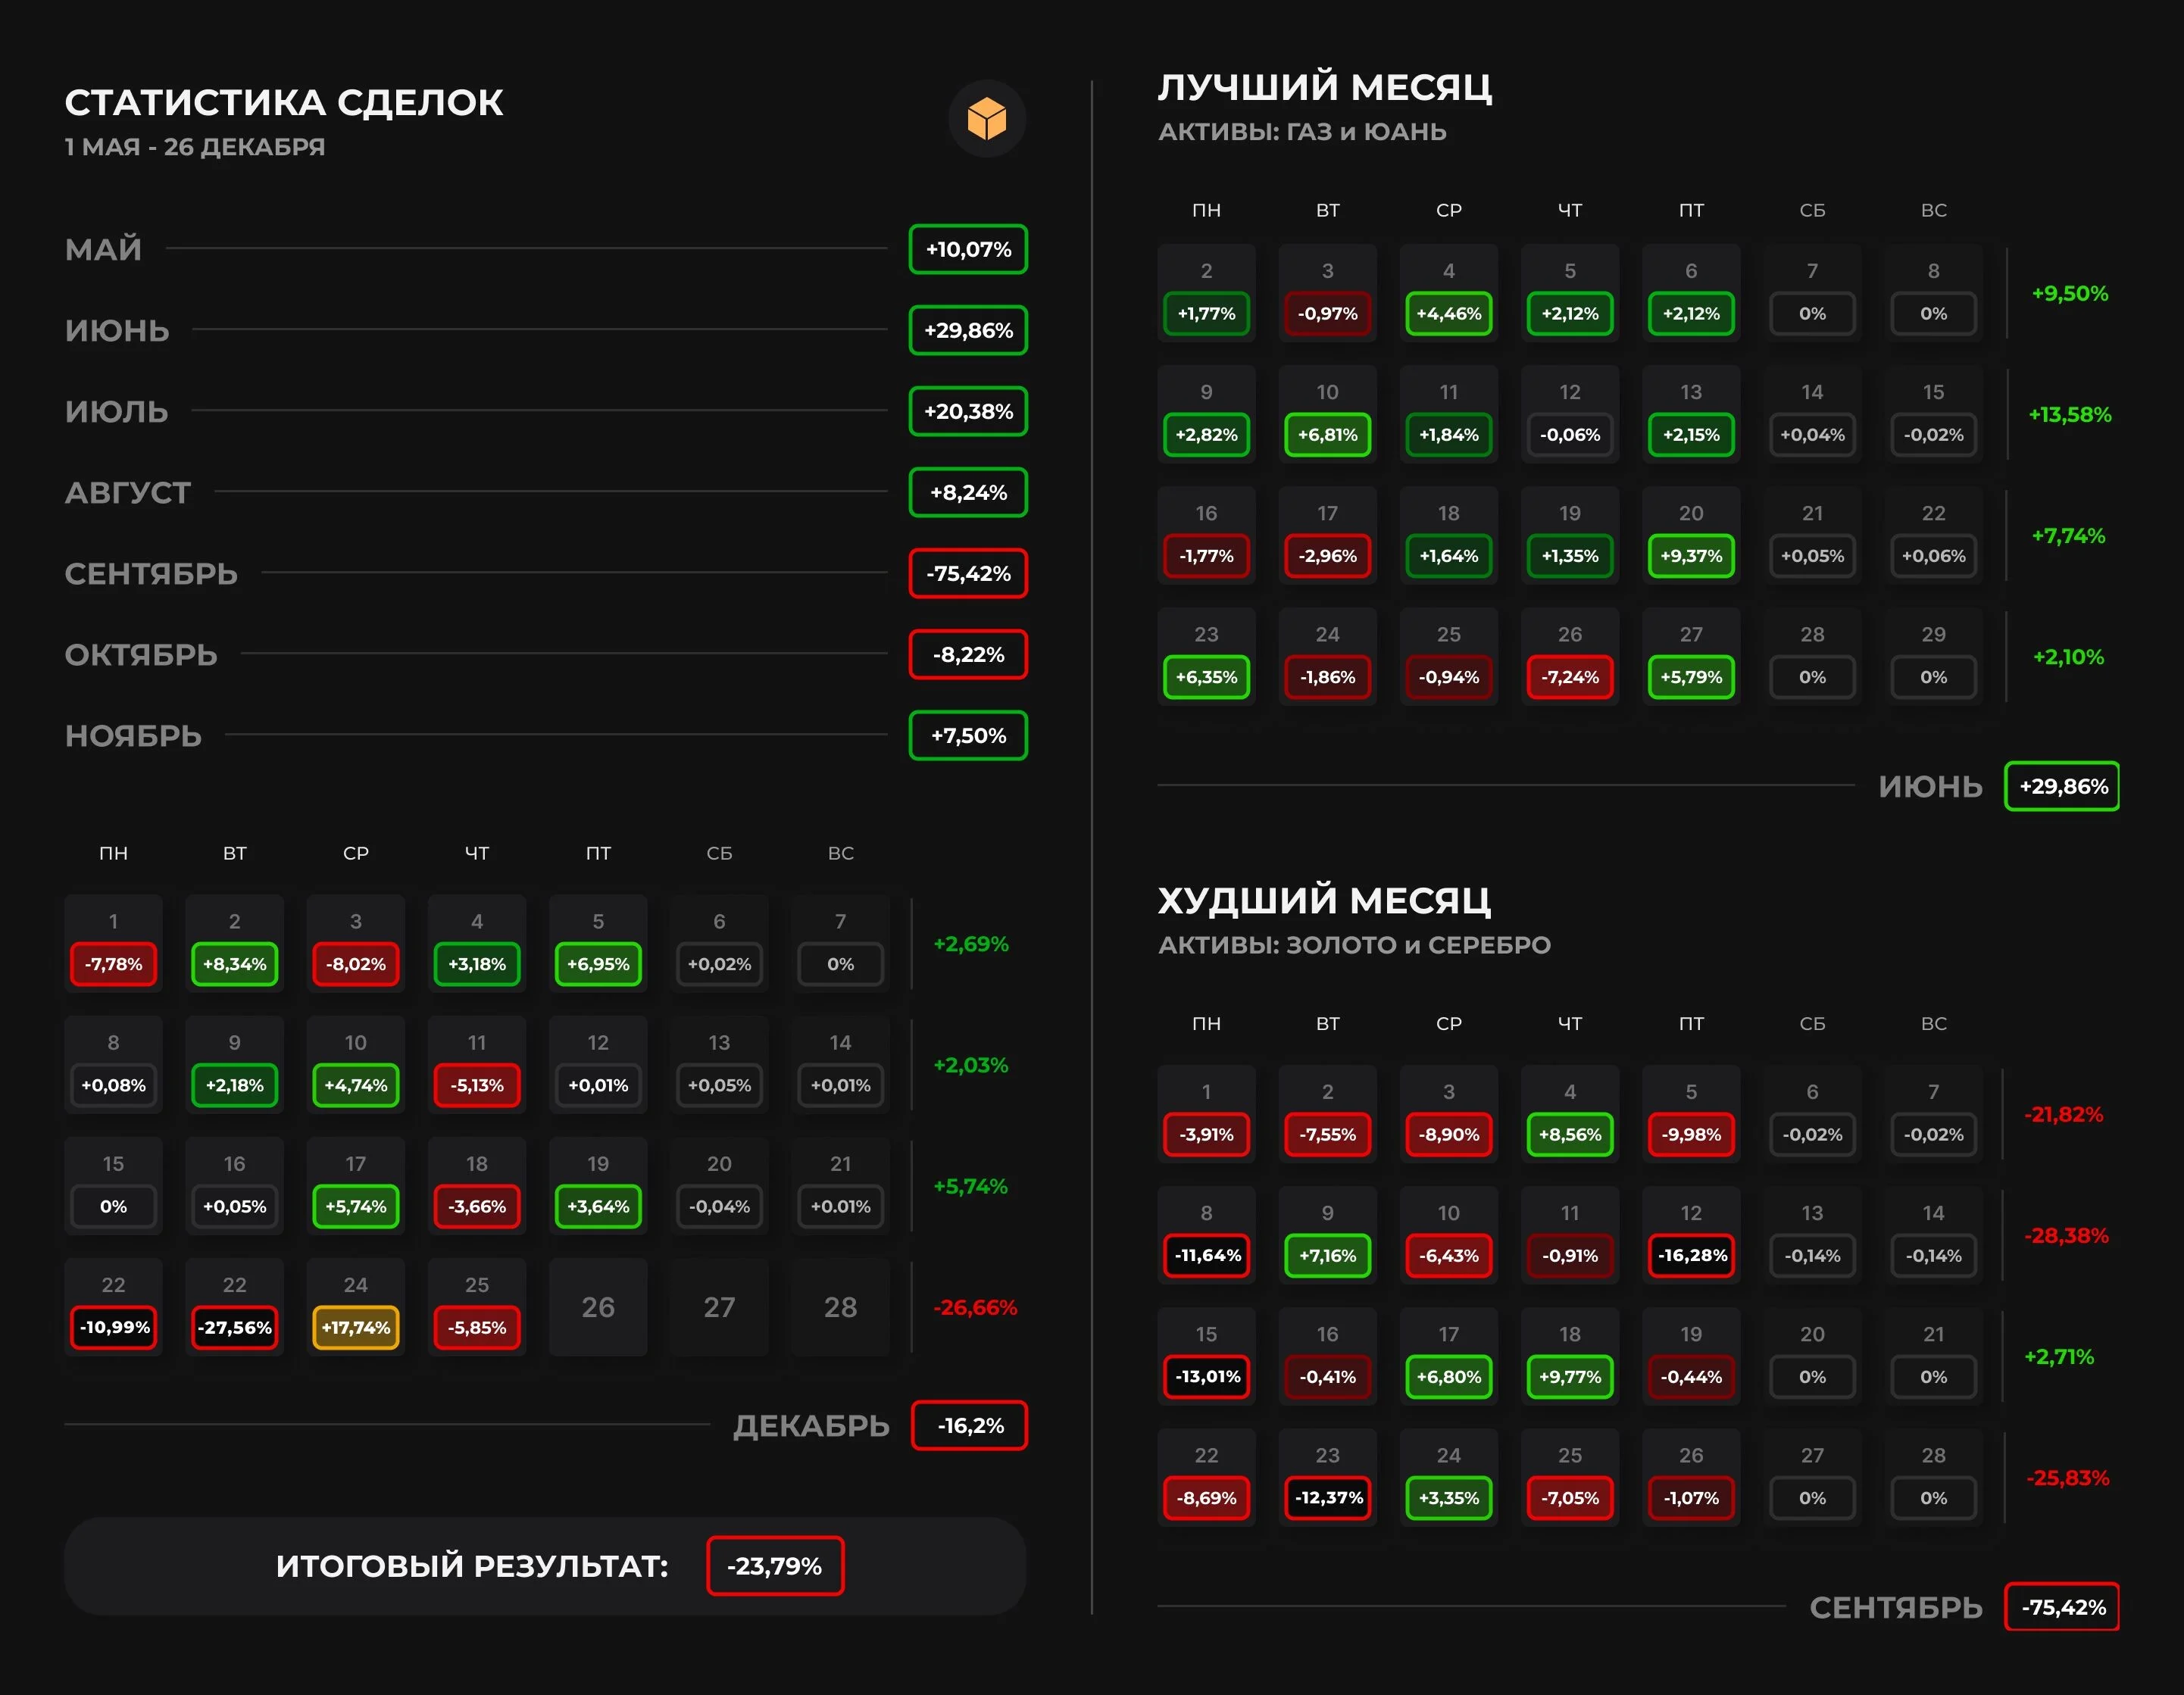The image size is (2184, 1695).
Task: Open the December -16,2% total badge
Action: (x=969, y=1425)
